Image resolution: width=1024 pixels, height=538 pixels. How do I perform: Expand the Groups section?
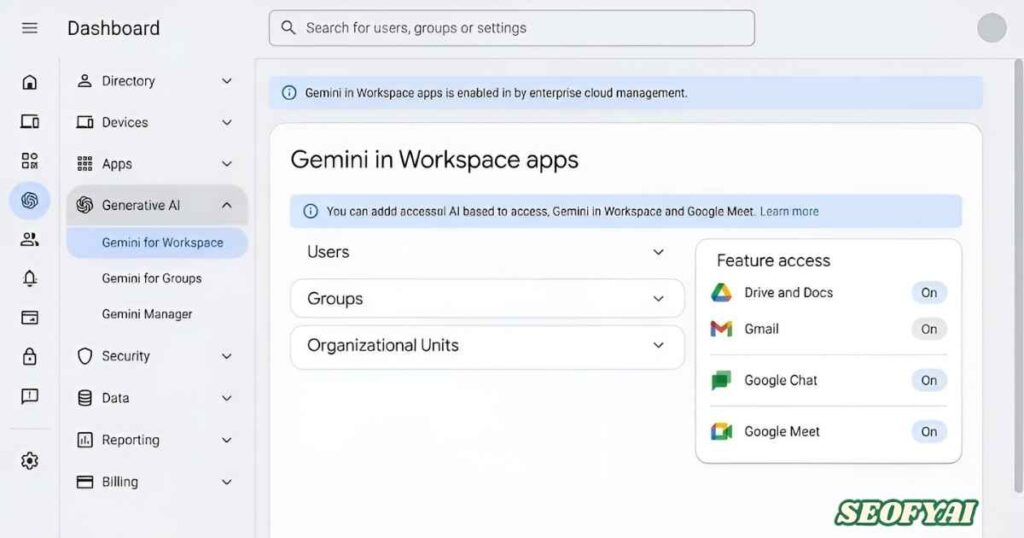pos(487,298)
